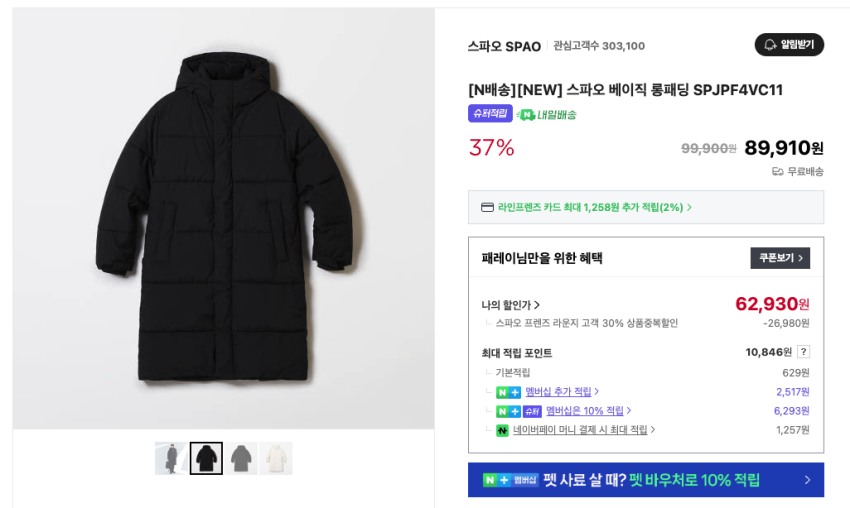This screenshot has width=850, height=508.
Task: Expand 나의 할인가 details
Action: [510, 305]
